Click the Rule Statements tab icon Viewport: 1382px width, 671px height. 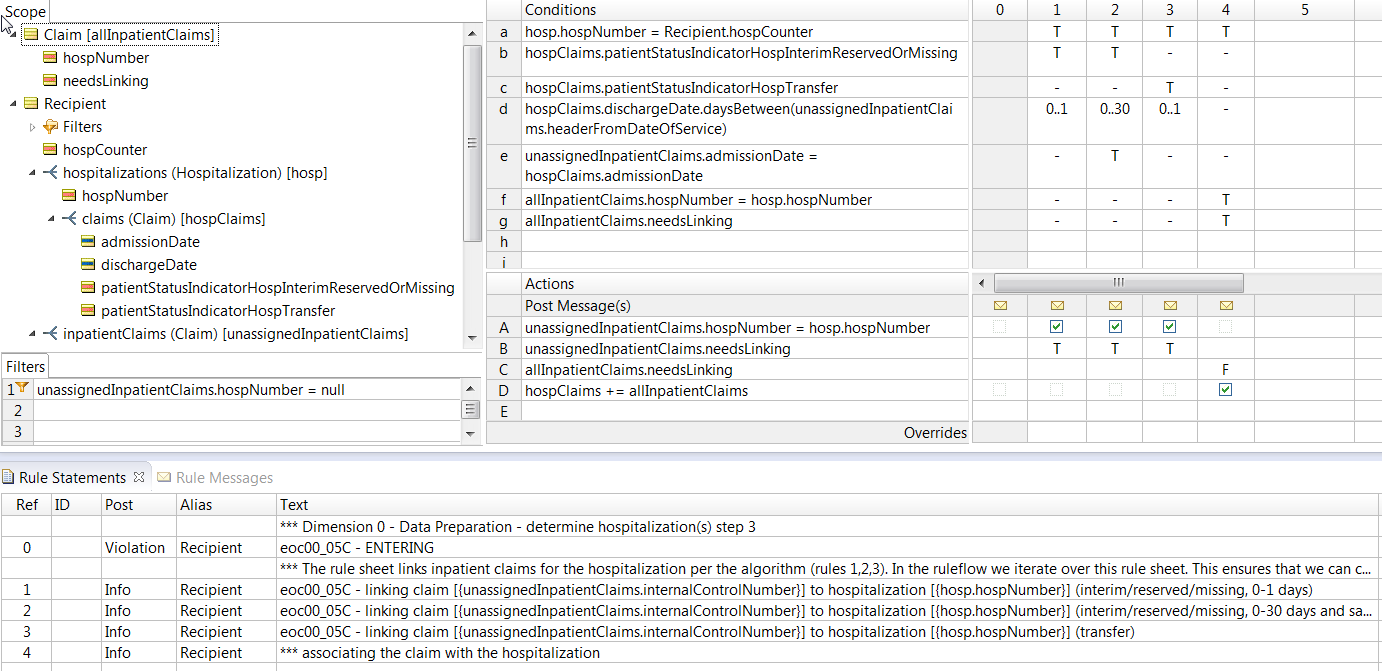10,478
